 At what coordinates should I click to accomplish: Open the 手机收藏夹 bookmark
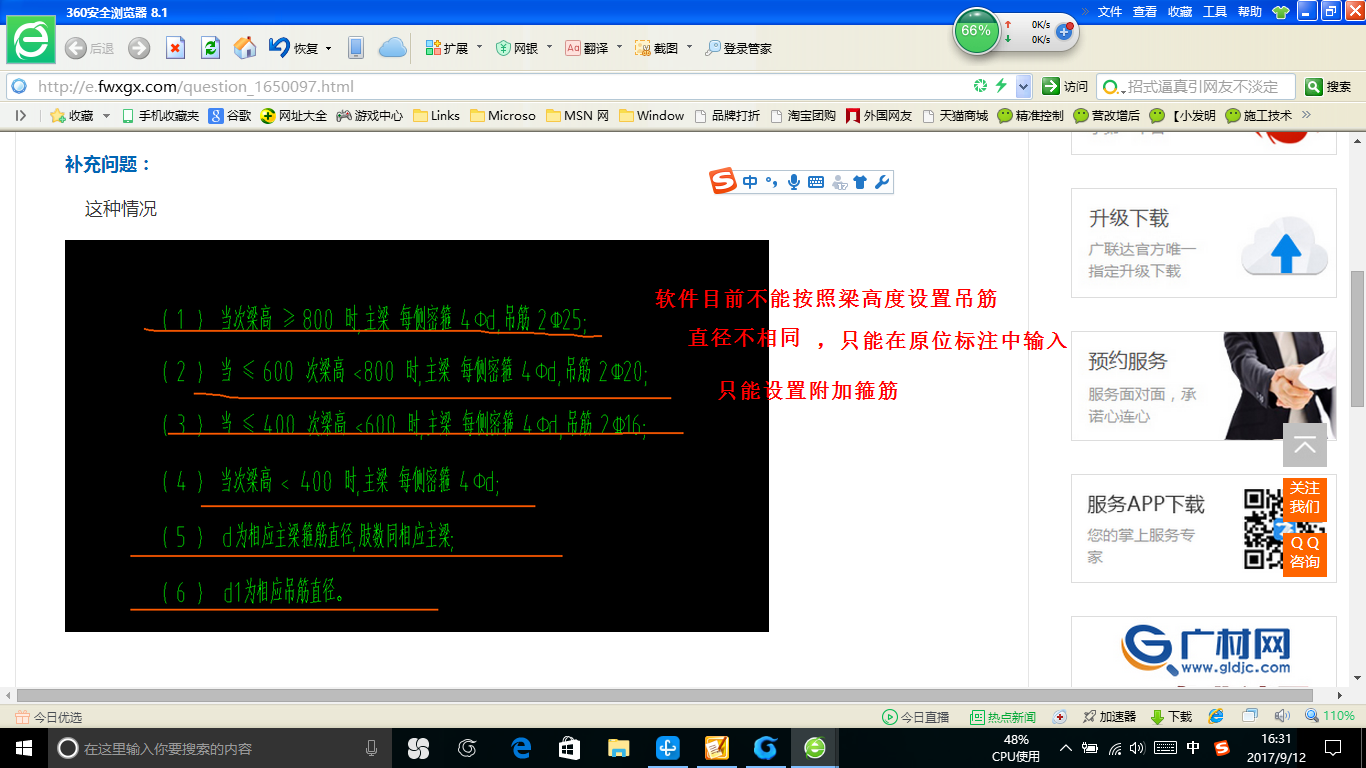click(160, 116)
